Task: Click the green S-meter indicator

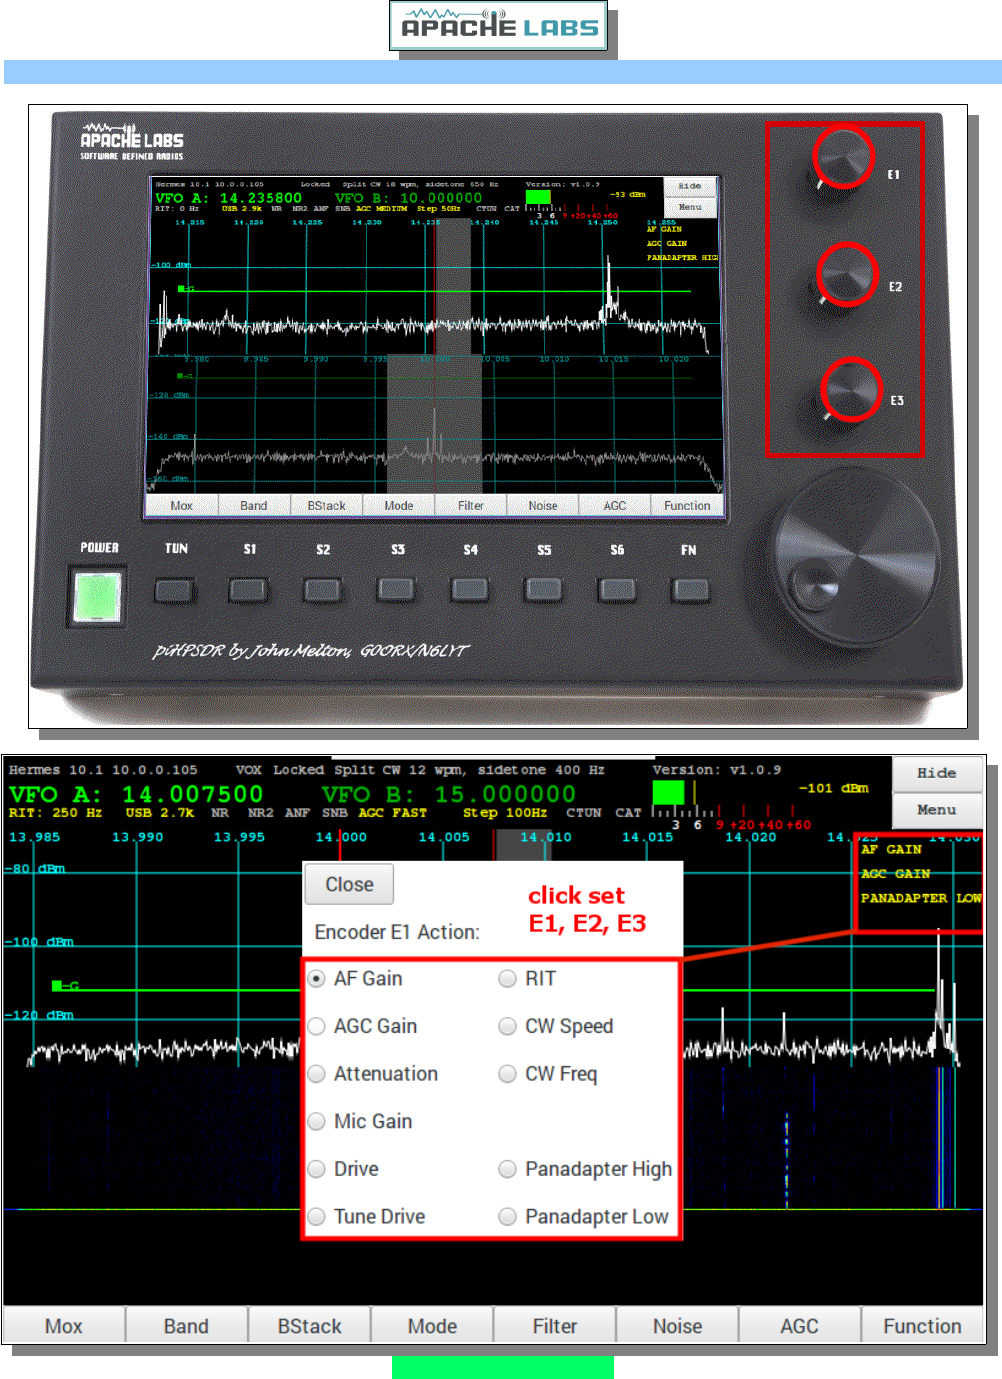Action: click(668, 793)
